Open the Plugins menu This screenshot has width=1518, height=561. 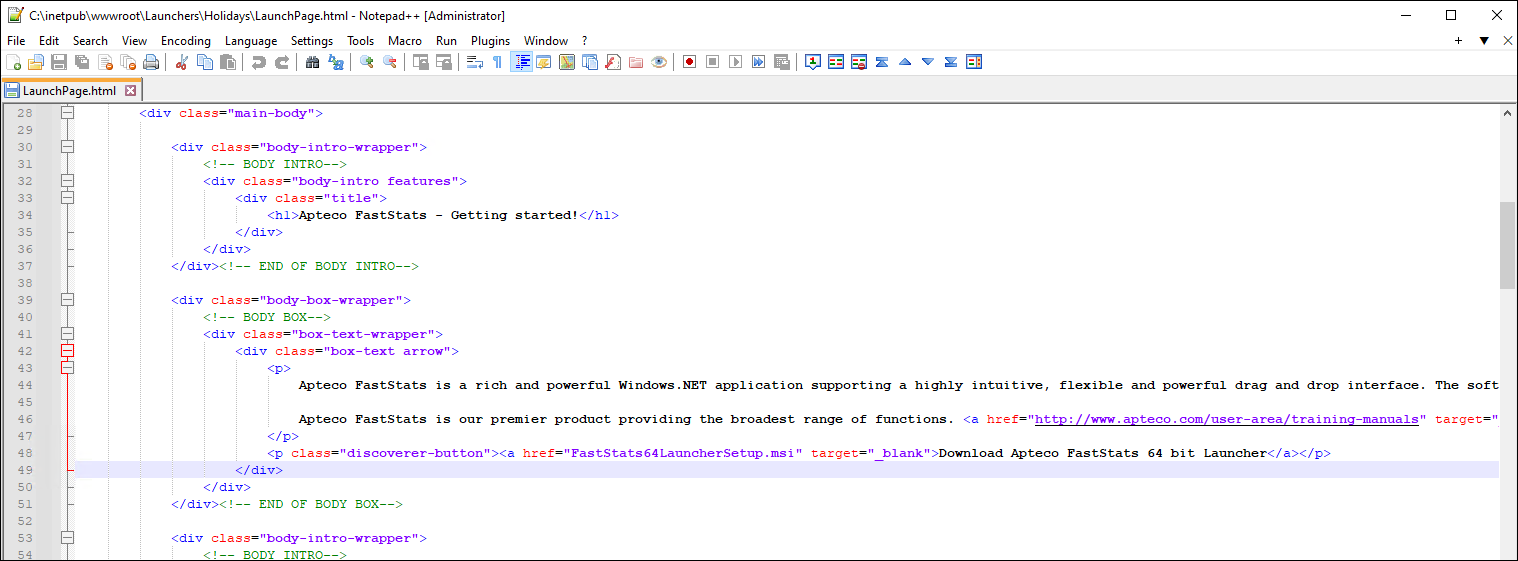490,41
